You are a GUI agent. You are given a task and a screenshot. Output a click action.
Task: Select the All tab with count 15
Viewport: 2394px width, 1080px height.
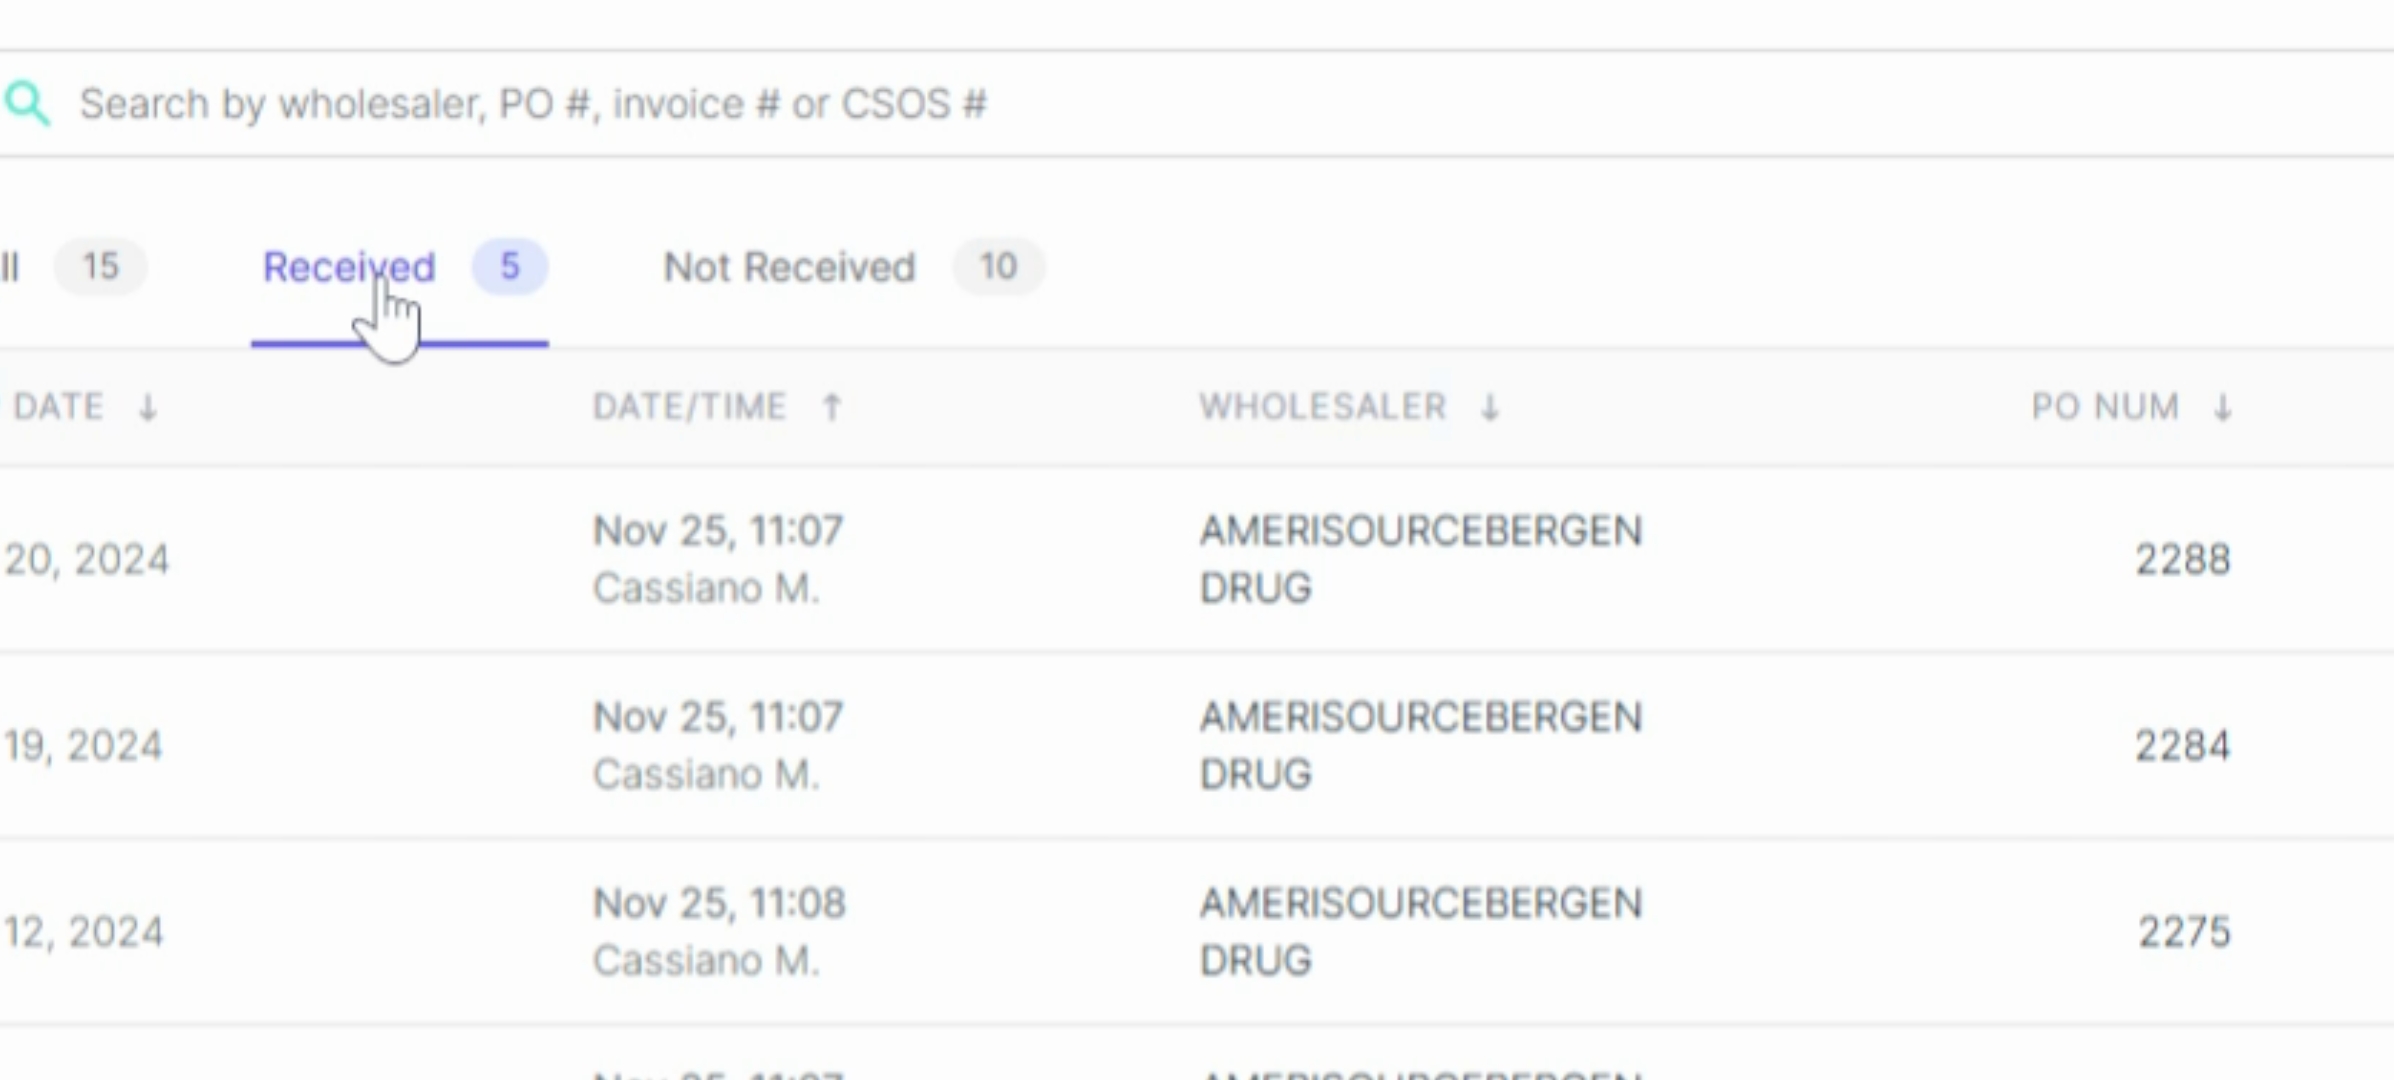pos(72,267)
